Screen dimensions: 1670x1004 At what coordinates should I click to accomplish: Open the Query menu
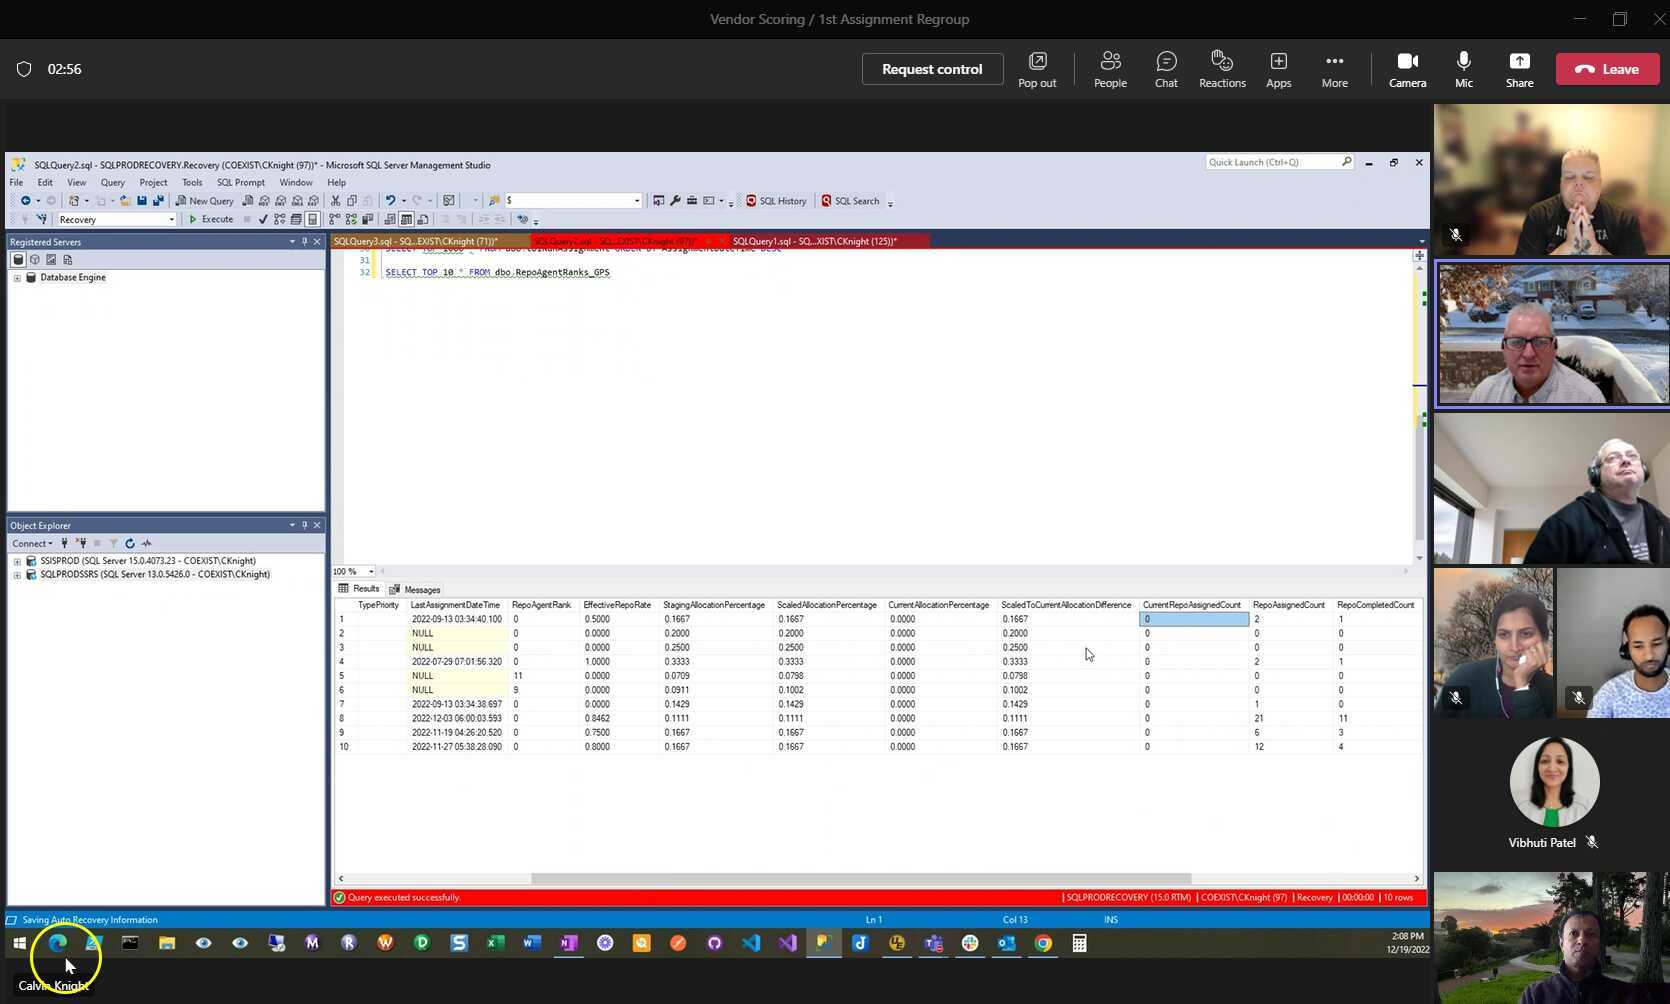click(112, 182)
